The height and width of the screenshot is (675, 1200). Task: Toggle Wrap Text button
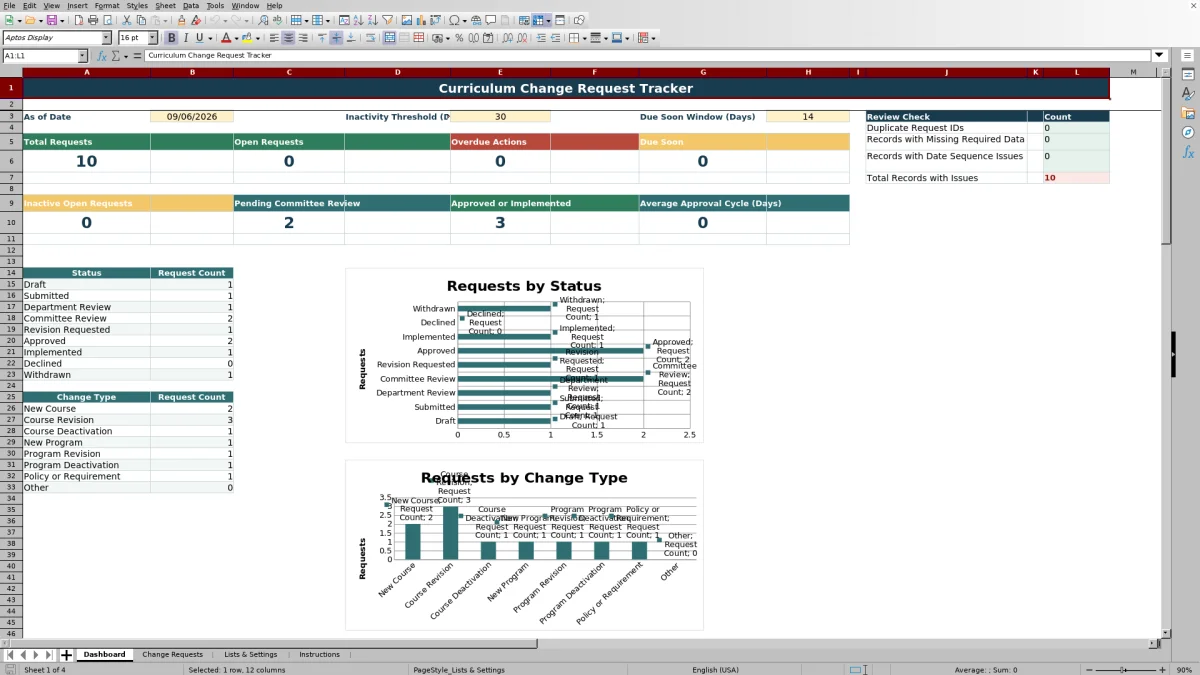click(370, 38)
